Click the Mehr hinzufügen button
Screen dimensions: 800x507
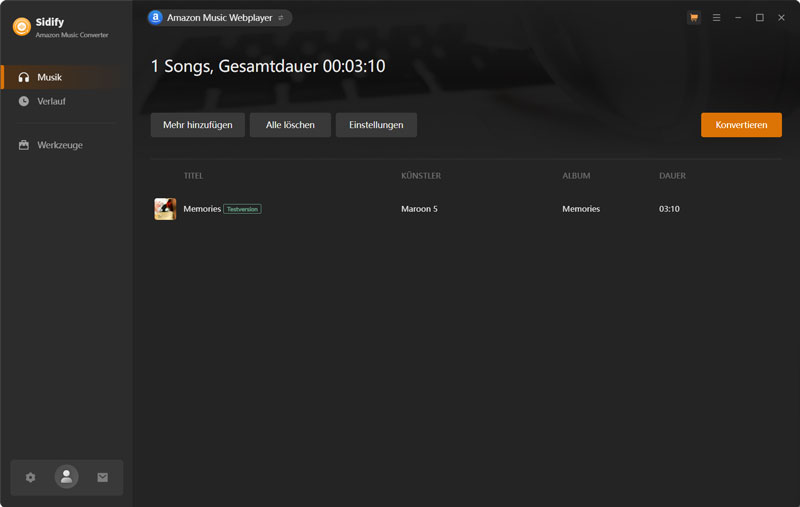pos(197,125)
